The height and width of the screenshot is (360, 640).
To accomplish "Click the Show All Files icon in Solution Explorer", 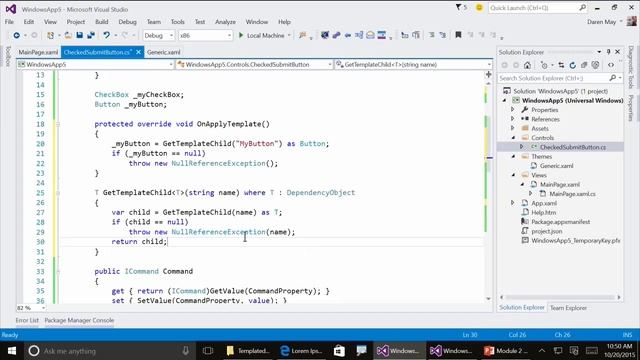I will tap(596, 65).
